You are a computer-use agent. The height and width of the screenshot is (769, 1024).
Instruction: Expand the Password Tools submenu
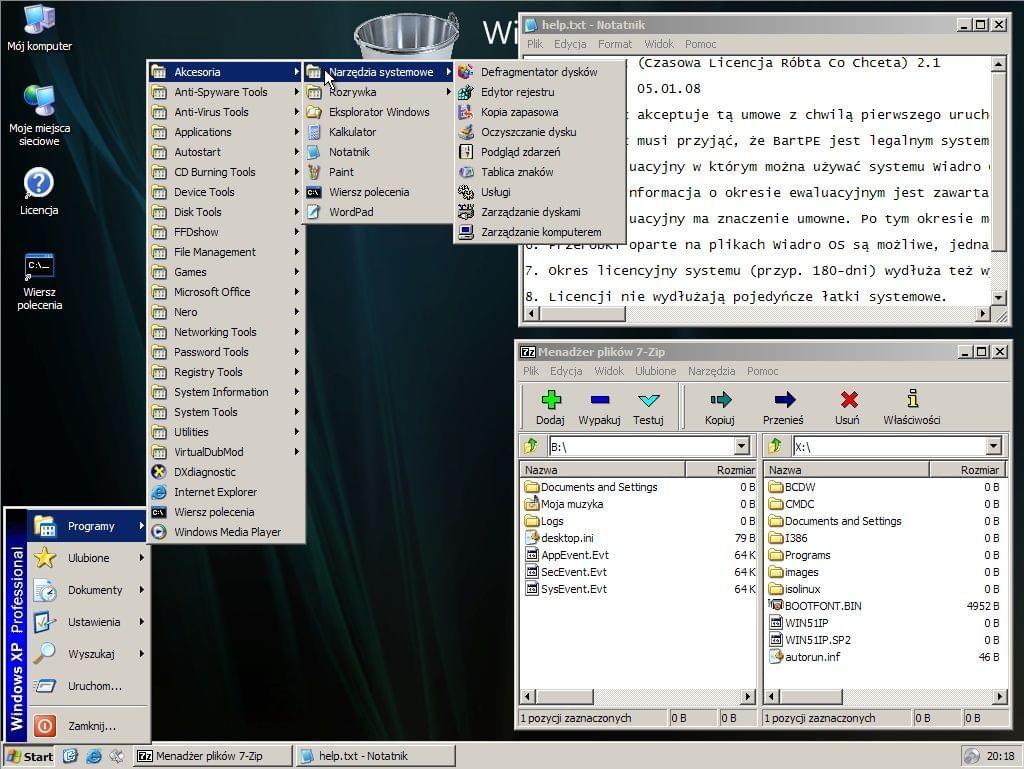[x=226, y=353]
